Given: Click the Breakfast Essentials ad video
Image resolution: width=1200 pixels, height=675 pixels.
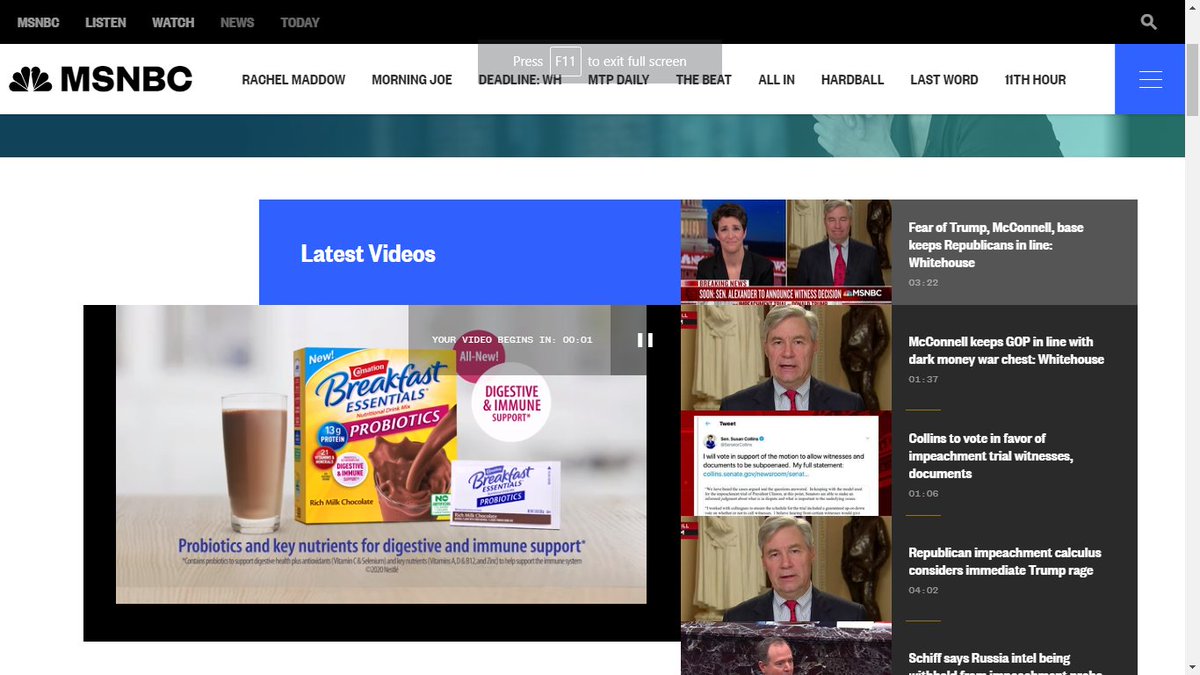Looking at the screenshot, I should point(381,454).
